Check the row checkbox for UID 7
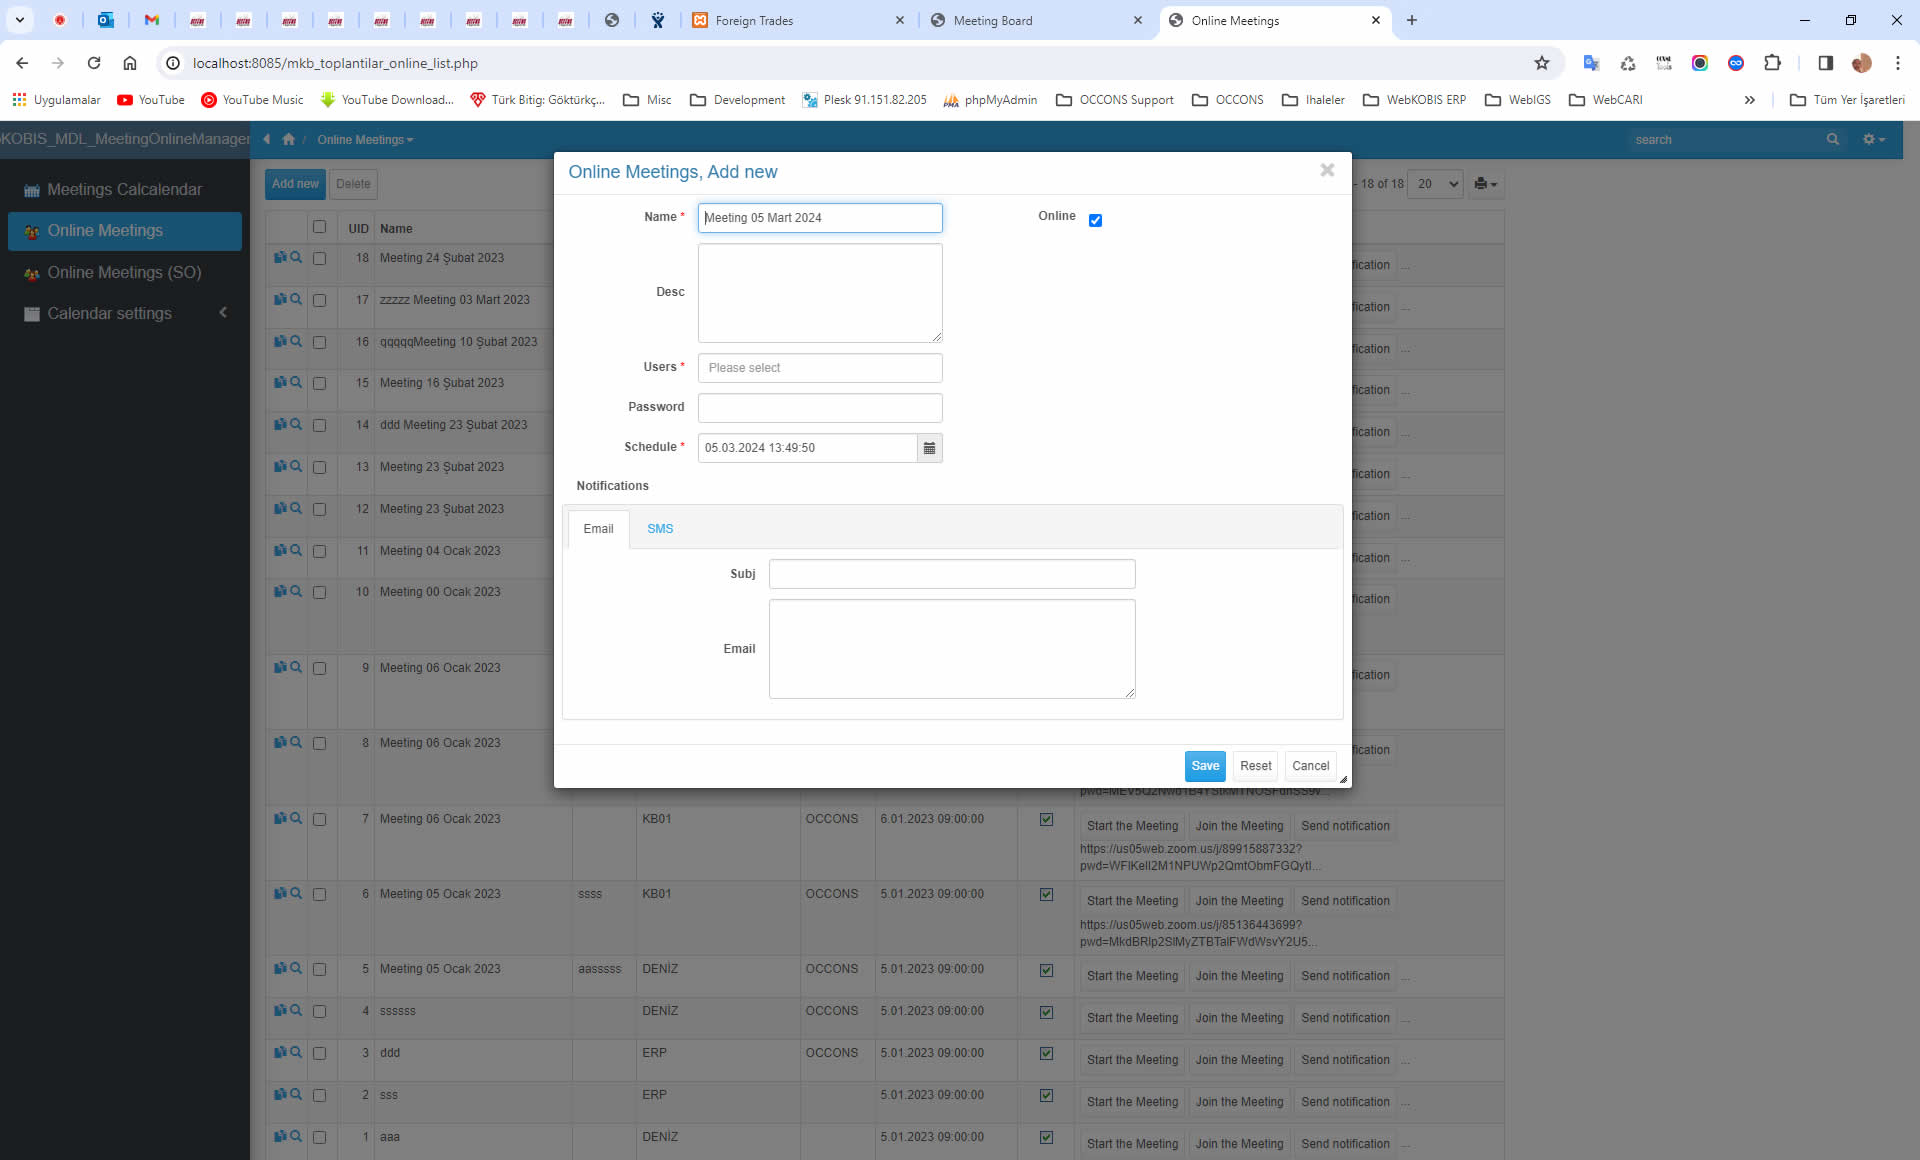 [320, 819]
